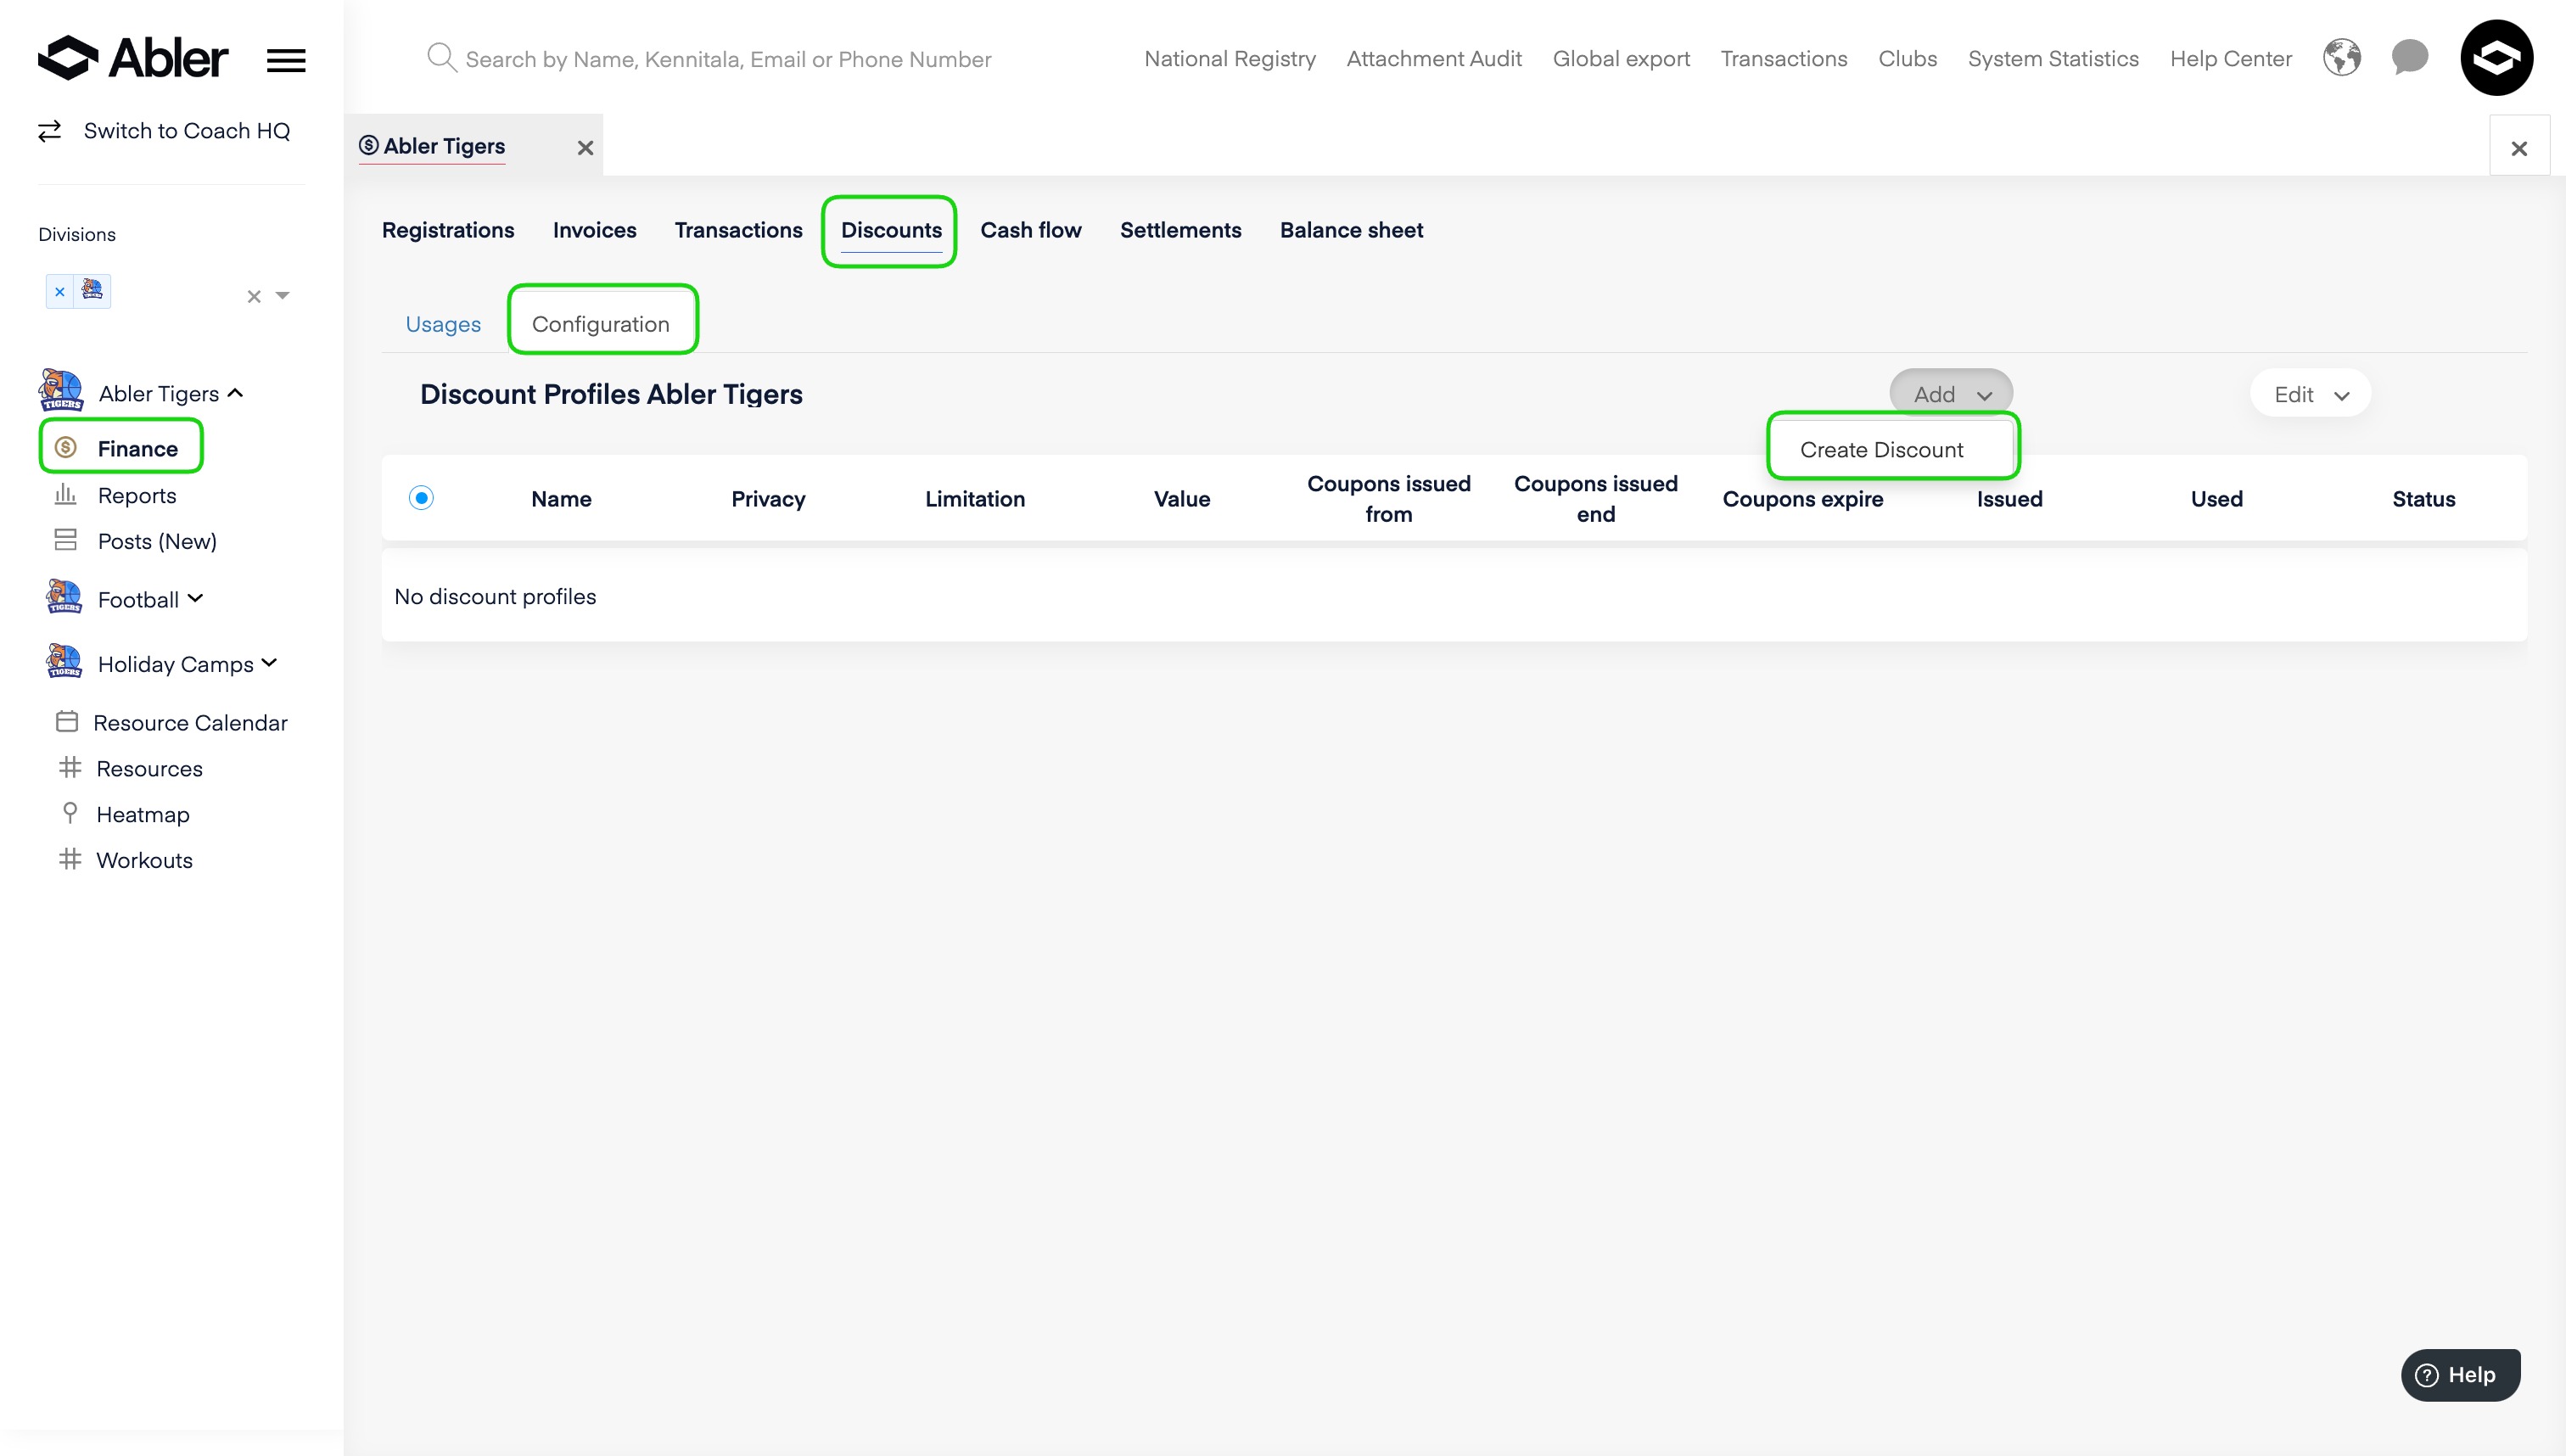Toggle the select-all radio in table header
Screen dimensions: 2566x1456
[x=421, y=498]
